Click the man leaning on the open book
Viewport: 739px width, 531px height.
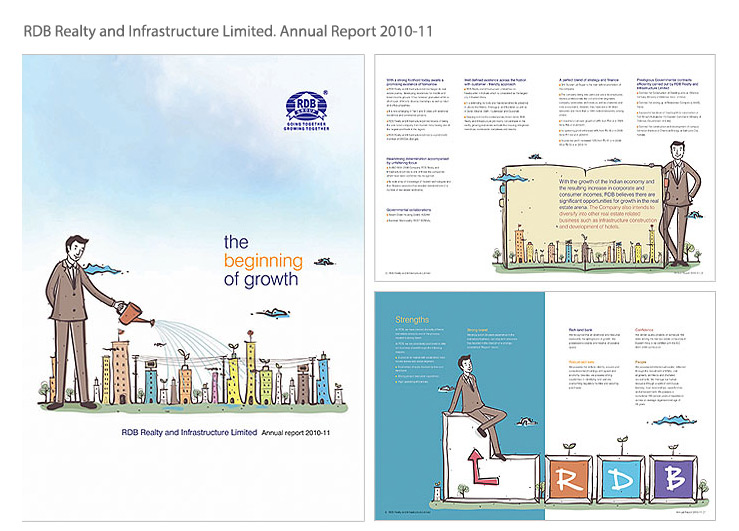click(680, 204)
